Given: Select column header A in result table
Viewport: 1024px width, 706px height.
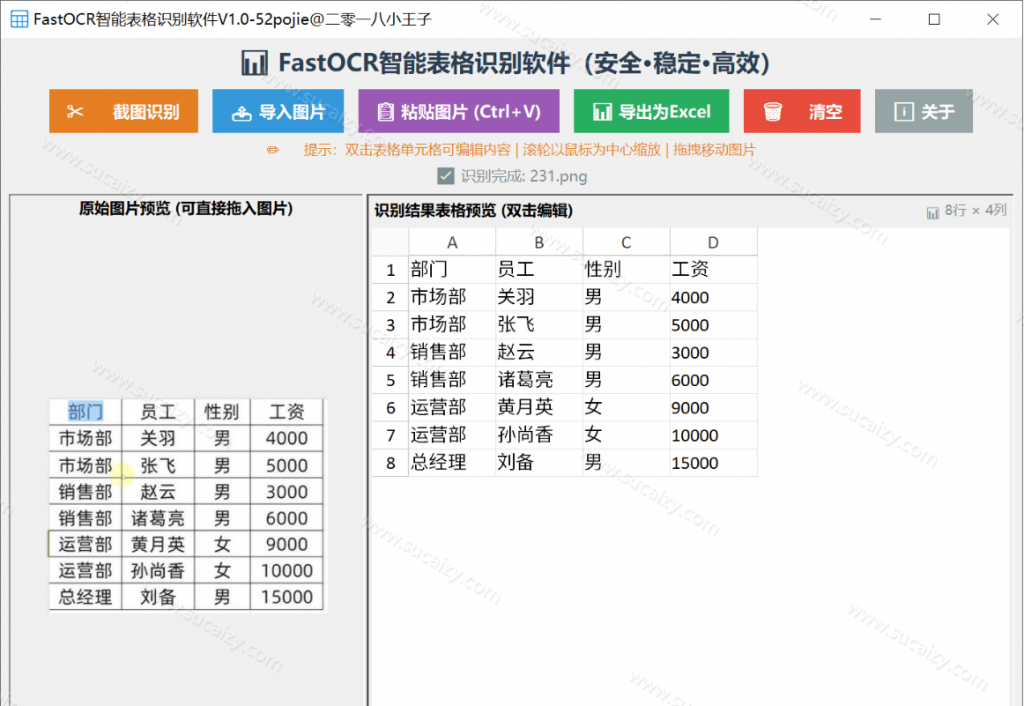Looking at the screenshot, I should 452,242.
